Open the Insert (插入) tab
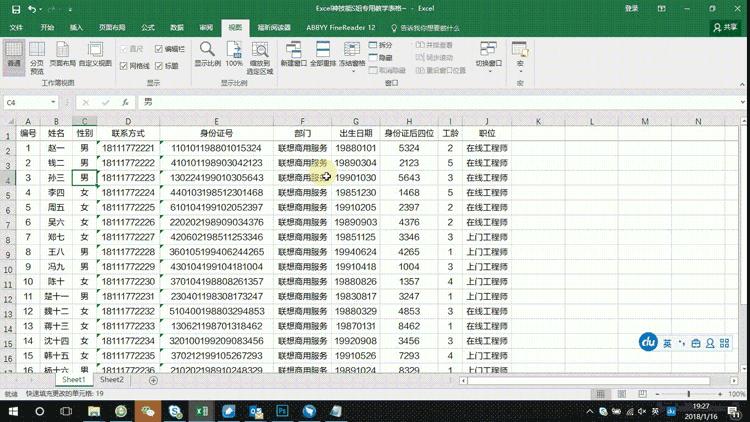Viewport: 750px width, 422px height. point(76,28)
